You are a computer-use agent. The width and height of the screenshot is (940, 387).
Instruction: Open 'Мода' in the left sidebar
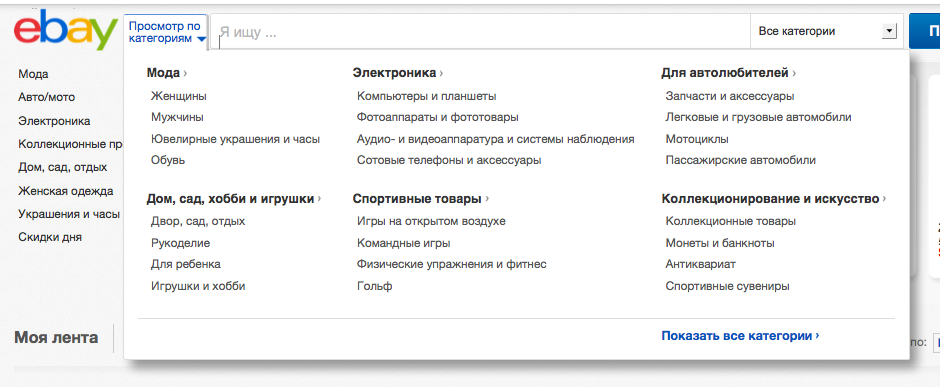[x=34, y=74]
